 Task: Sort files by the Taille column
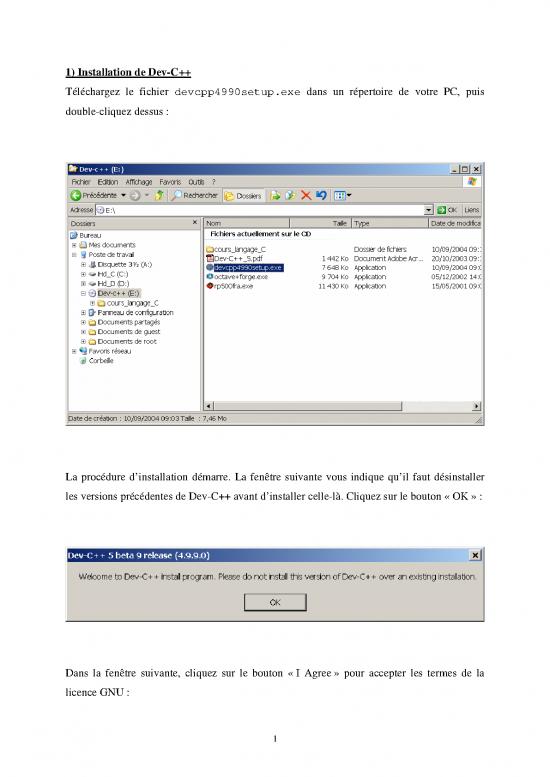[320, 223]
